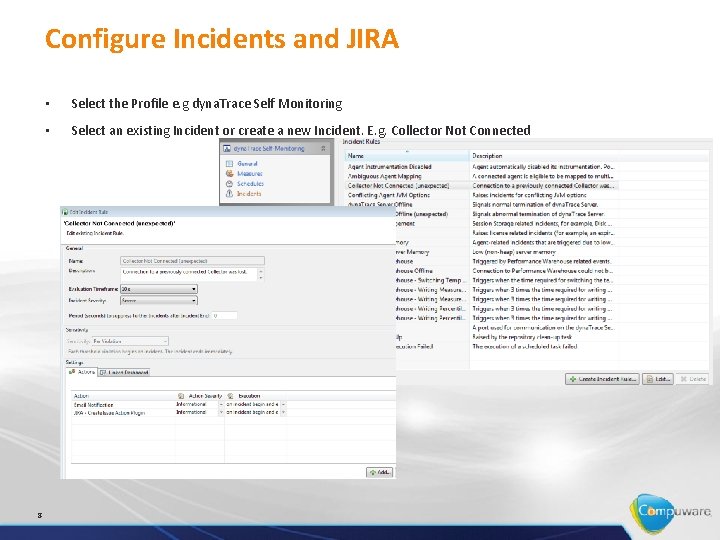This screenshot has height=540, width=720.
Task: Click the Edit Incident Rule title icon
Action: tap(65, 212)
